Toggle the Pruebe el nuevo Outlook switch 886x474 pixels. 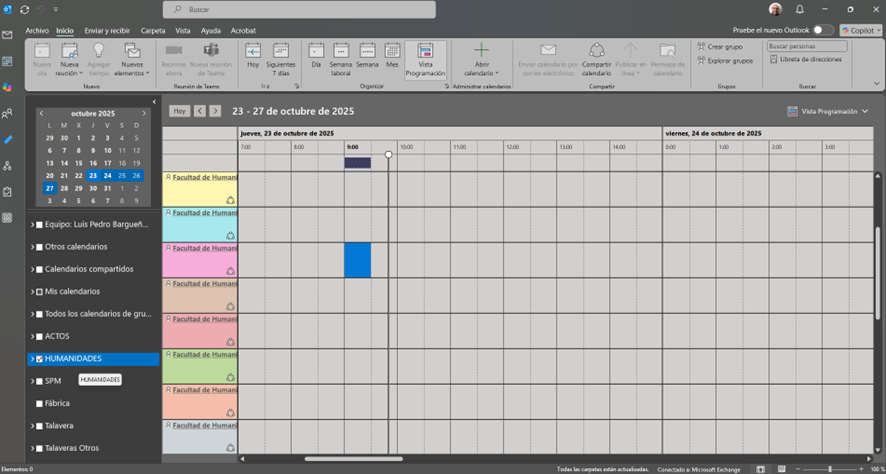click(823, 31)
